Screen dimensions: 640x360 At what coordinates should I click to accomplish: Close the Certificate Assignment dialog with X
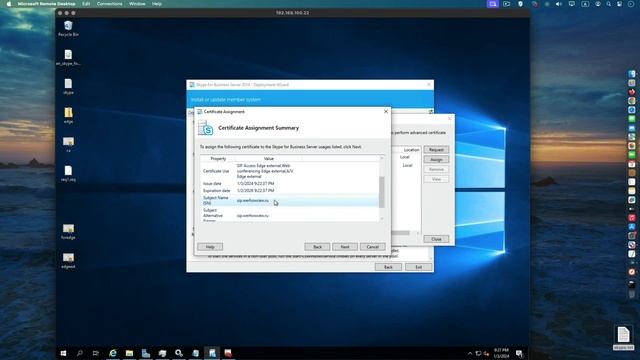[x=386, y=111]
